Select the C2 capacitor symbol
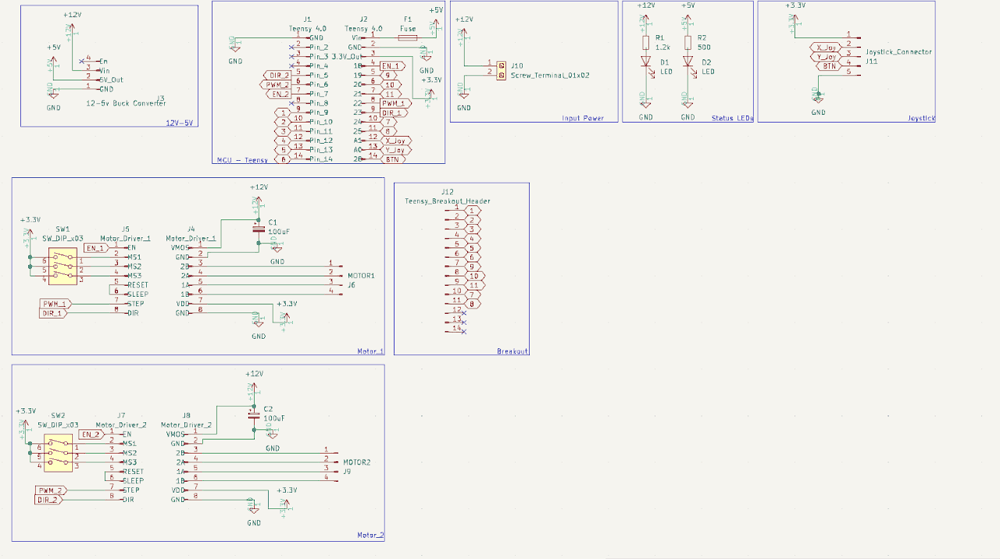 pos(254,415)
